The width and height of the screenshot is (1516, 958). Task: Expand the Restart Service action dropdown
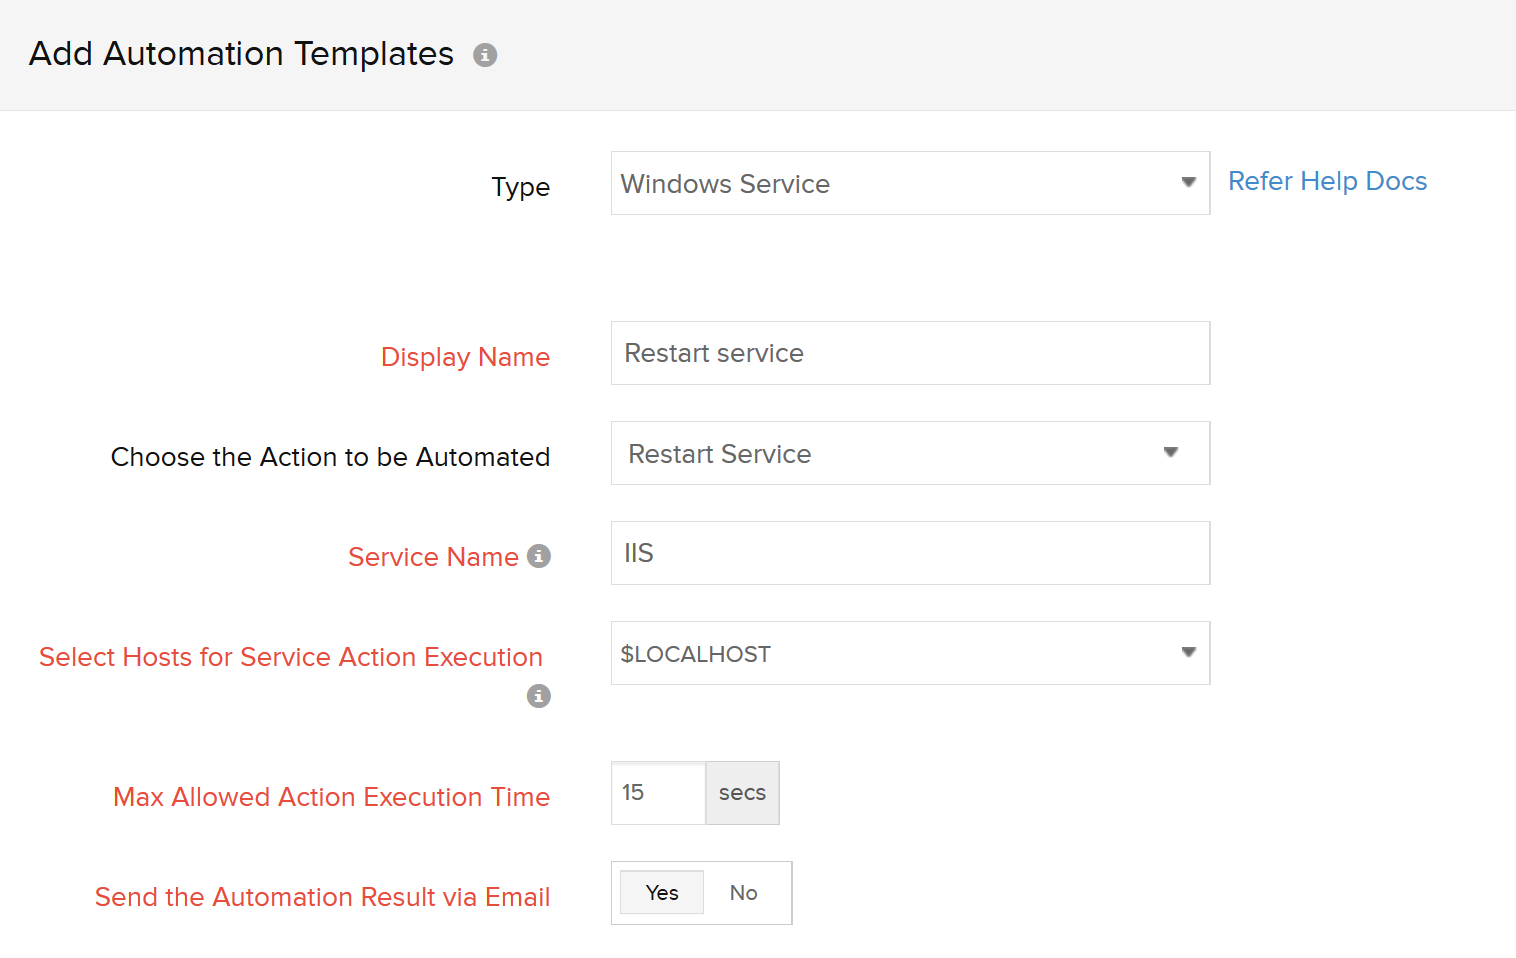[x=900, y=453]
